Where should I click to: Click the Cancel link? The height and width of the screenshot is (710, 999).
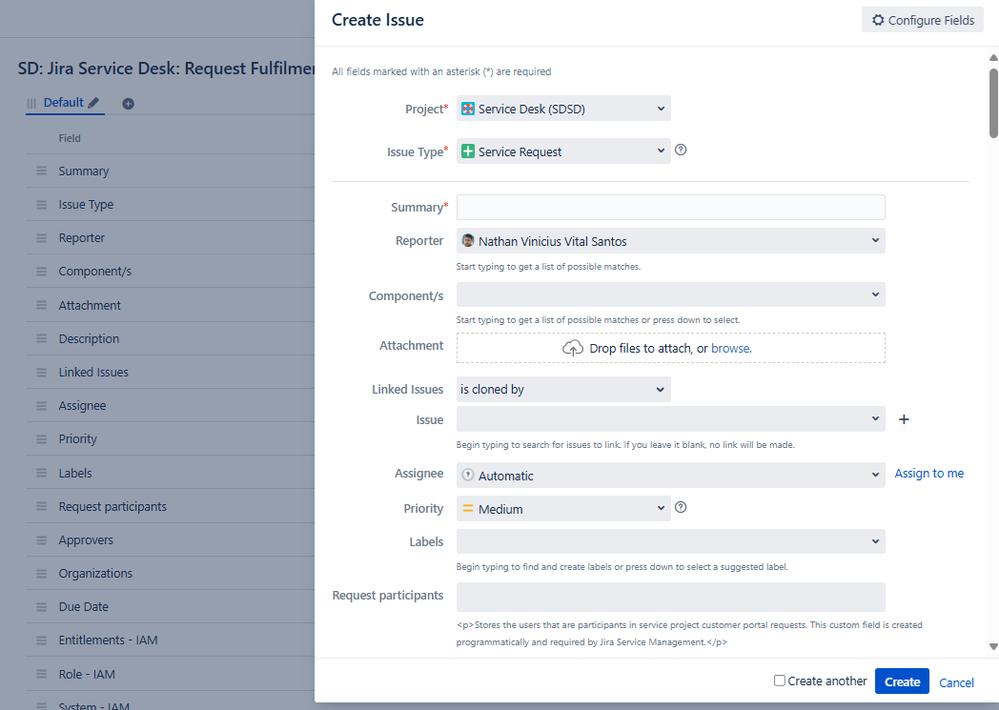click(x=956, y=683)
